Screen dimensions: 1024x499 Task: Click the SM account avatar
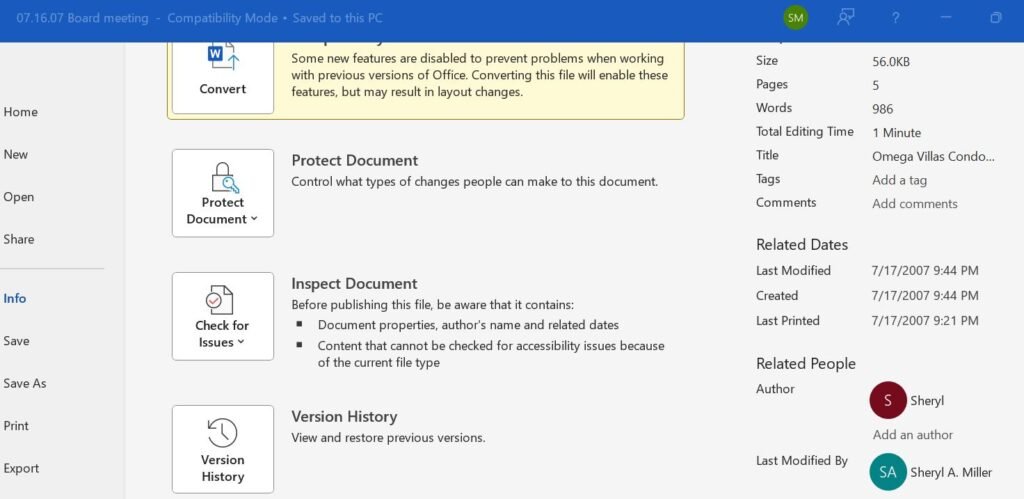(x=796, y=18)
